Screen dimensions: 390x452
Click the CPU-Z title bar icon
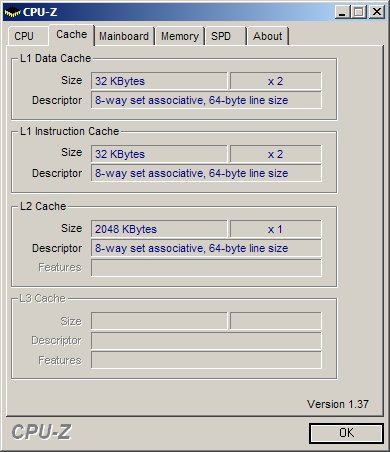click(12, 12)
